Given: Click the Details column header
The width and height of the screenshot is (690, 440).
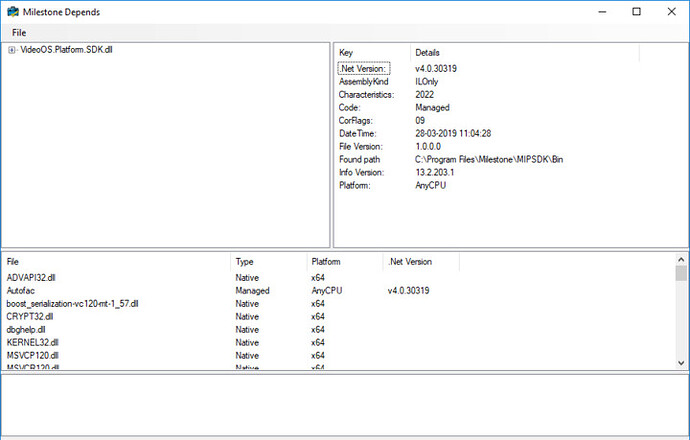Looking at the screenshot, I should coord(427,52).
